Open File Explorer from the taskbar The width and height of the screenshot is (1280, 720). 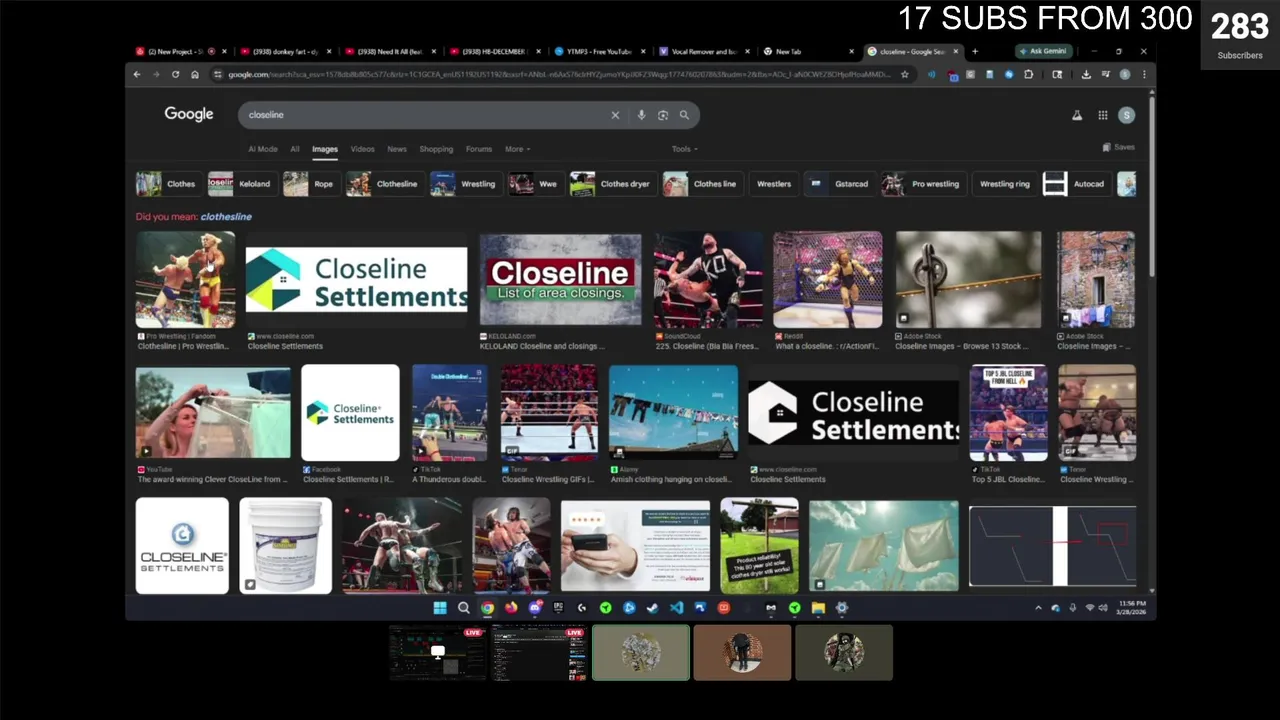pyautogui.click(x=818, y=607)
